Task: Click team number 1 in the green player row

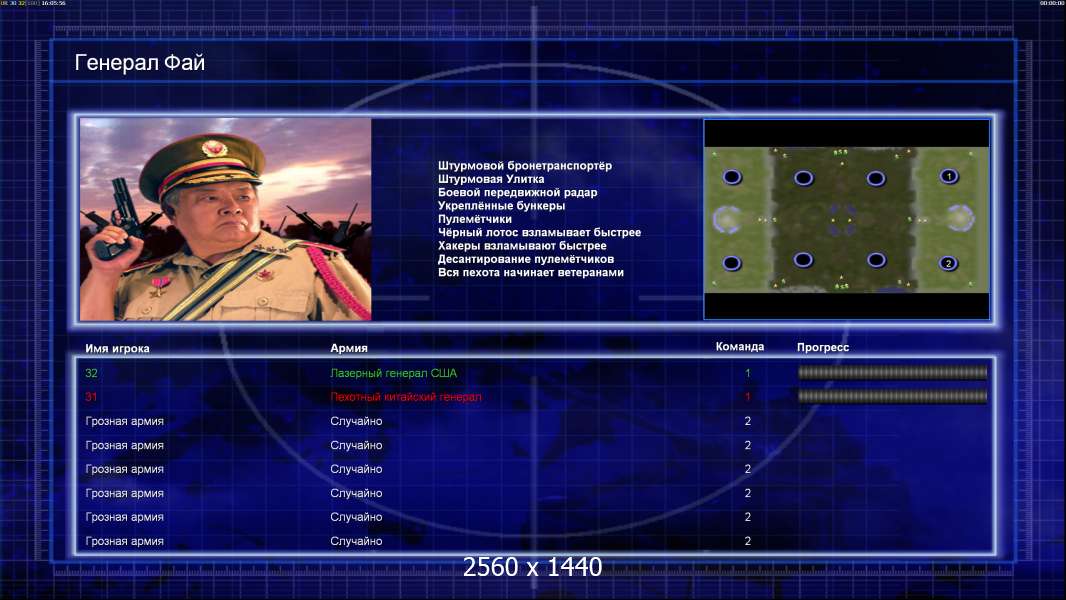Action: coord(747,373)
